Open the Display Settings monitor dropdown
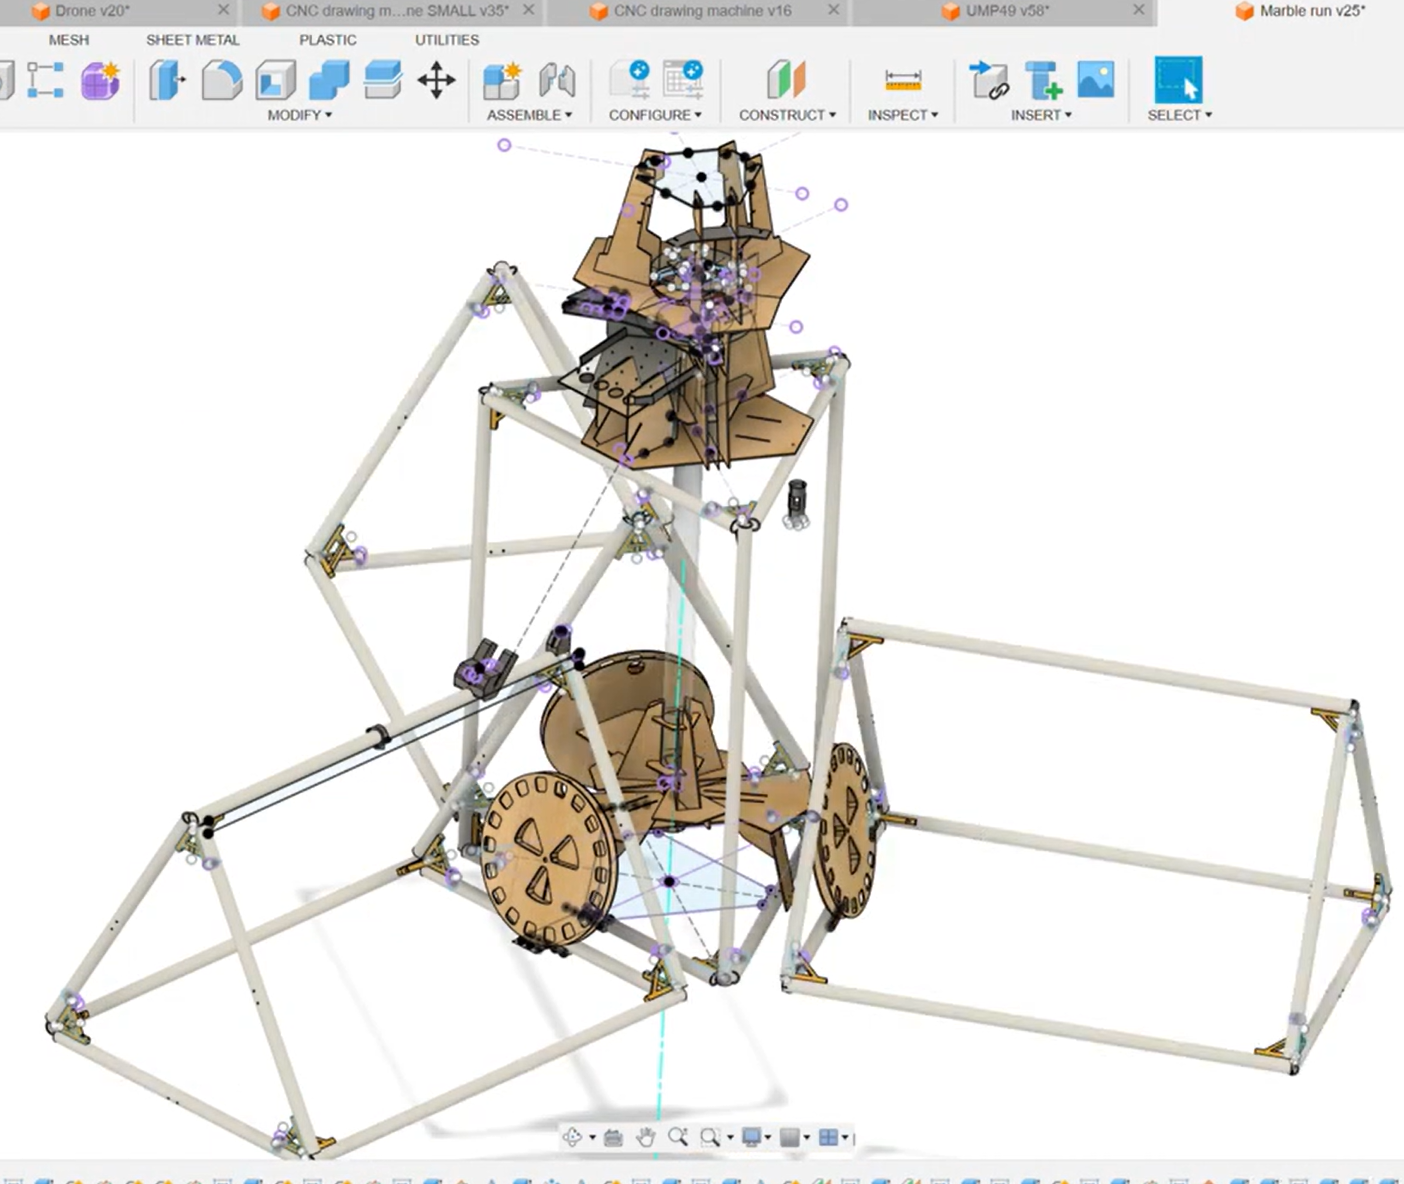The width and height of the screenshot is (1404, 1184). click(x=755, y=1137)
